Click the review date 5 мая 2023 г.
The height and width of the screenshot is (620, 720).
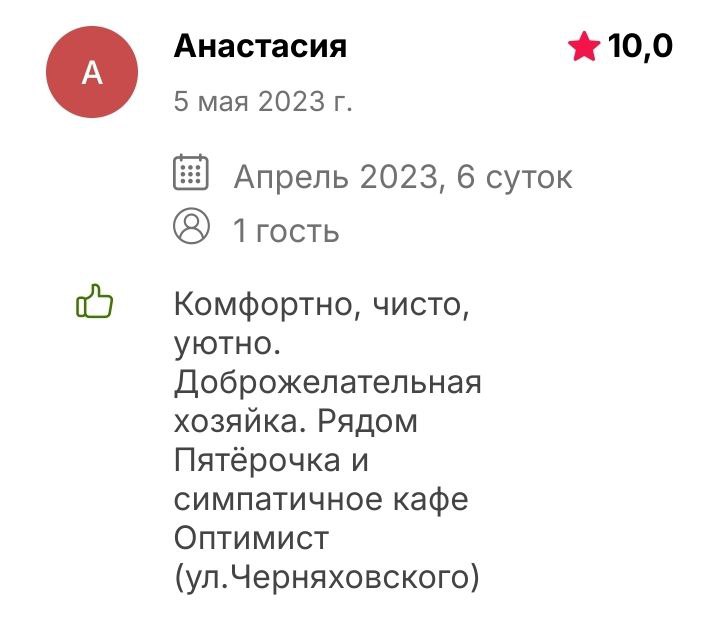(x=264, y=101)
